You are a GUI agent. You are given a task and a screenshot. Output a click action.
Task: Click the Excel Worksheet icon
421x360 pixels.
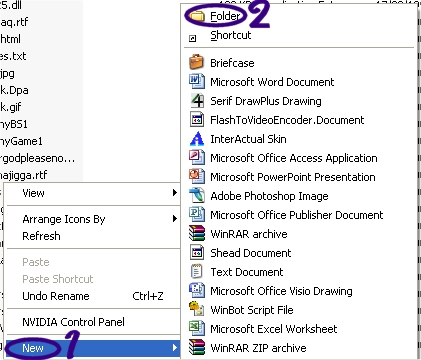197,328
